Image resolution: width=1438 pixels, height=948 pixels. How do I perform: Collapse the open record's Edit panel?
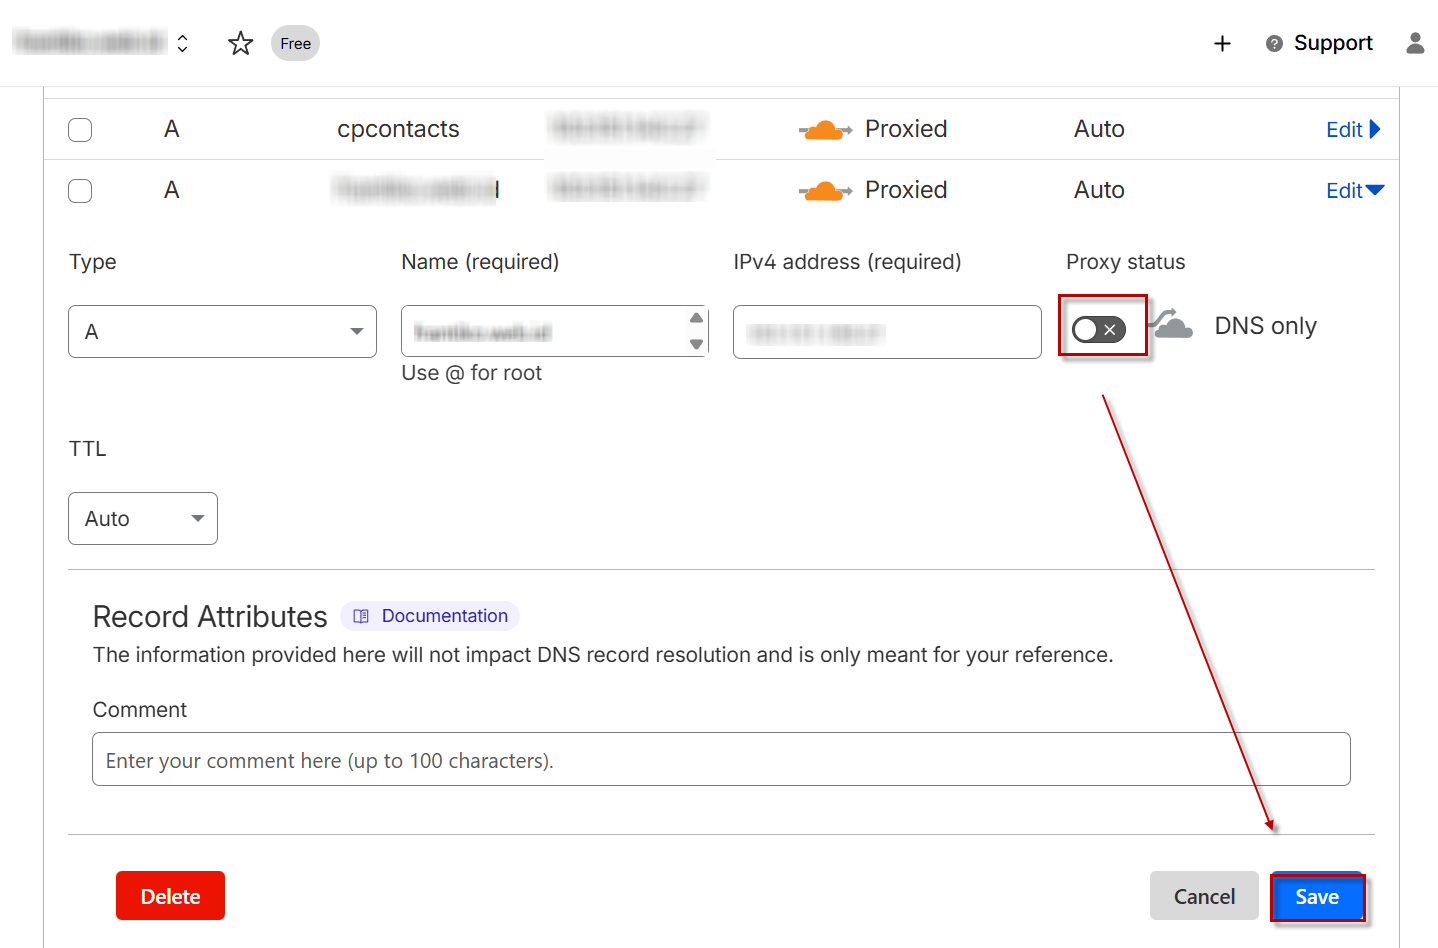[x=1354, y=191]
